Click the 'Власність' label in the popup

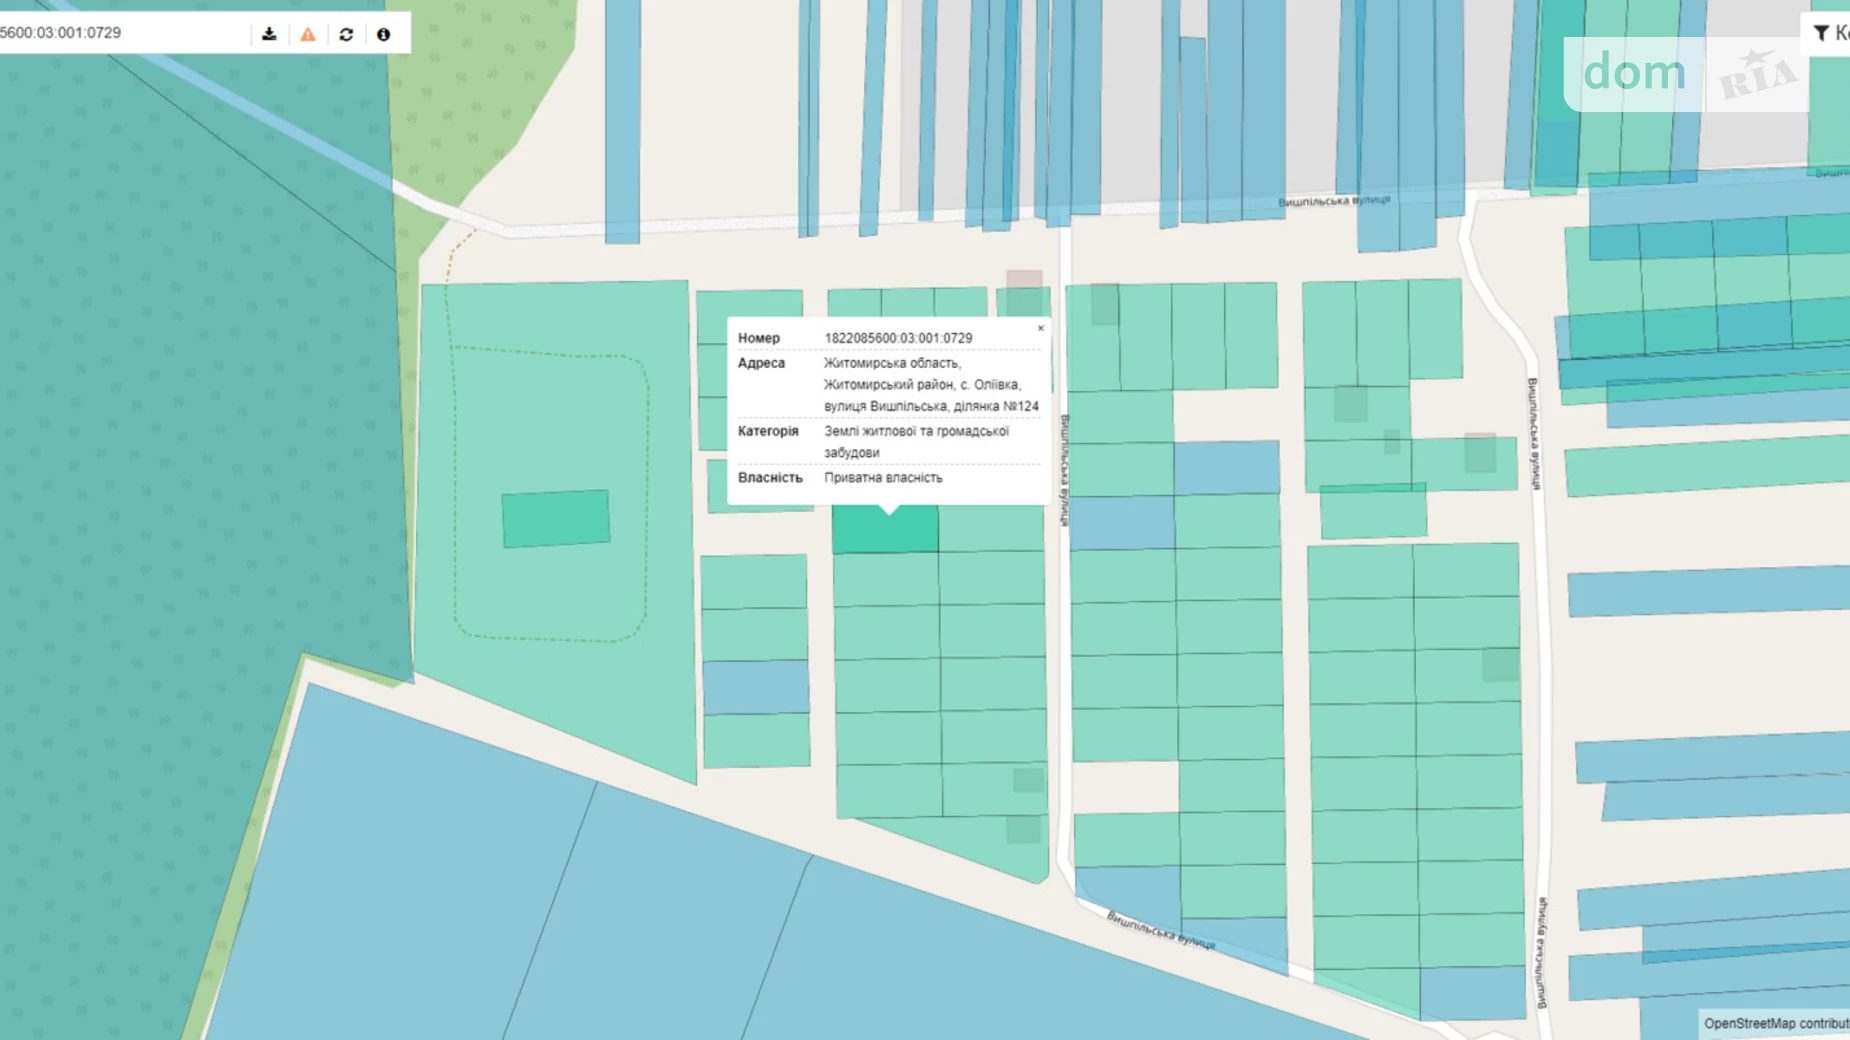pos(769,478)
